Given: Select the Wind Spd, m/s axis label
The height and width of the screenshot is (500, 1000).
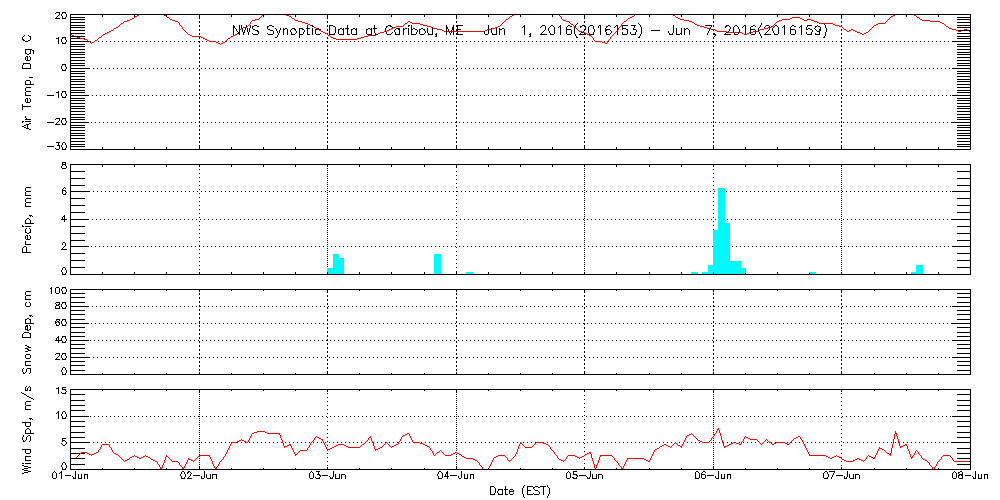Looking at the screenshot, I should (28, 428).
